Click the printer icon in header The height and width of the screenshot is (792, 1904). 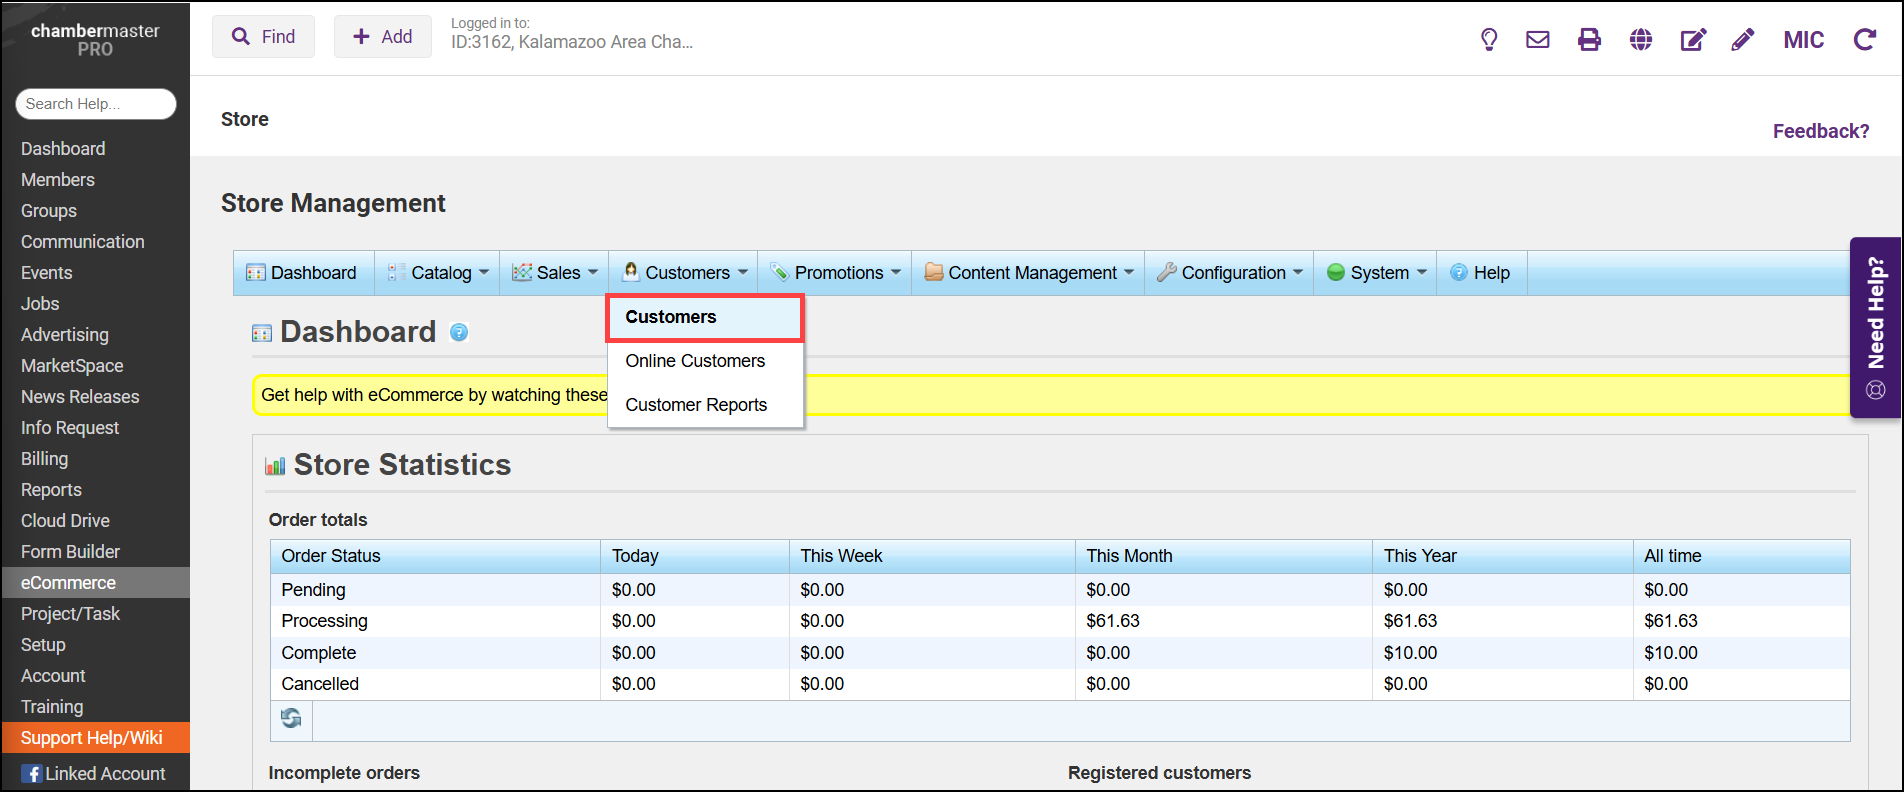[1589, 40]
